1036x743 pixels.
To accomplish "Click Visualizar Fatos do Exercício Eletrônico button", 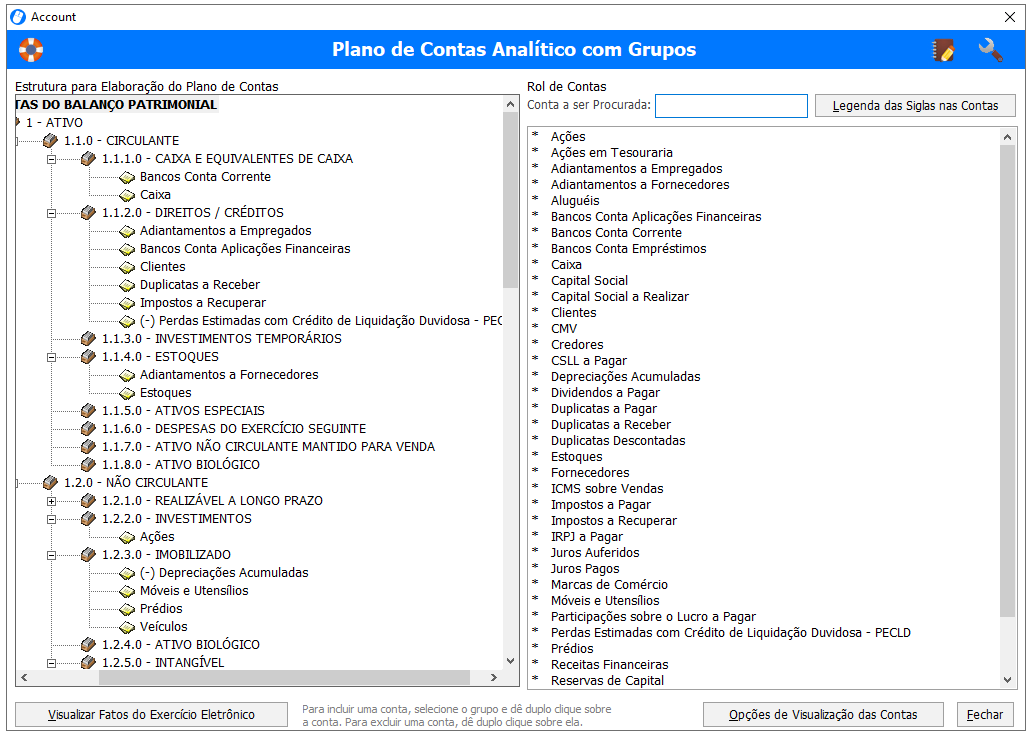I will point(151,715).
